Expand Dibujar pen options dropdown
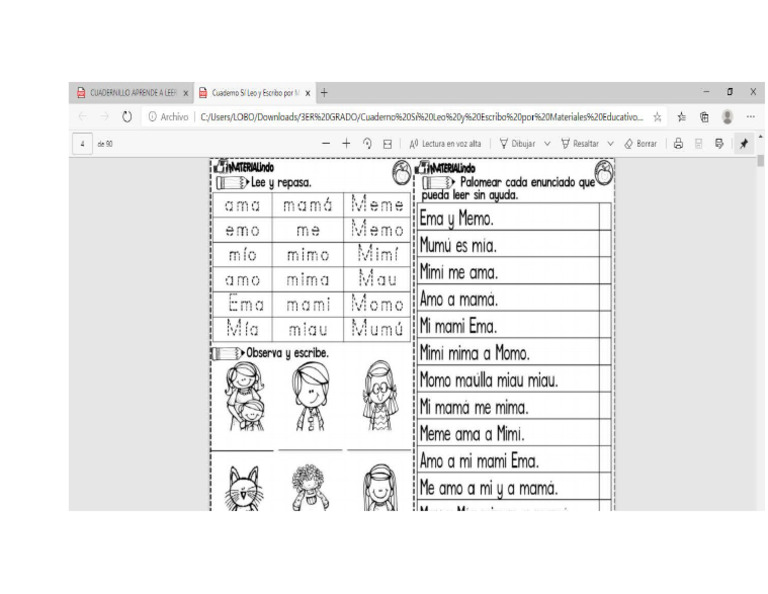Viewport: 768px width, 594px height. pos(547,143)
